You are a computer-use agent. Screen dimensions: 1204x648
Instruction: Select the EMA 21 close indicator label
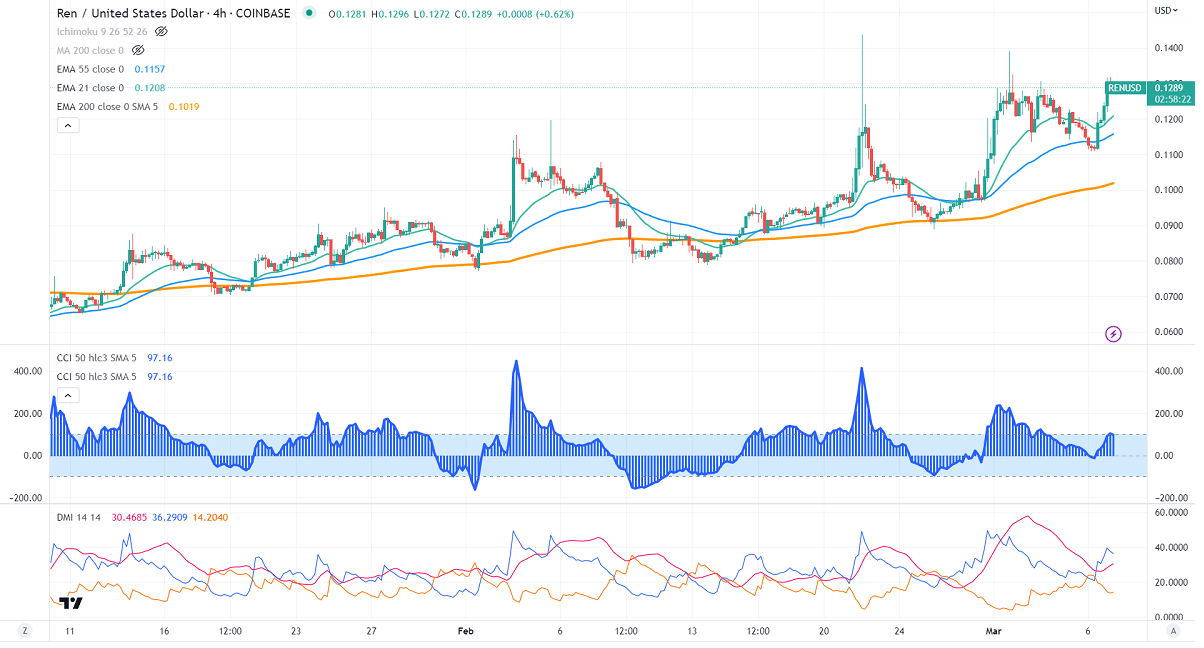point(90,88)
